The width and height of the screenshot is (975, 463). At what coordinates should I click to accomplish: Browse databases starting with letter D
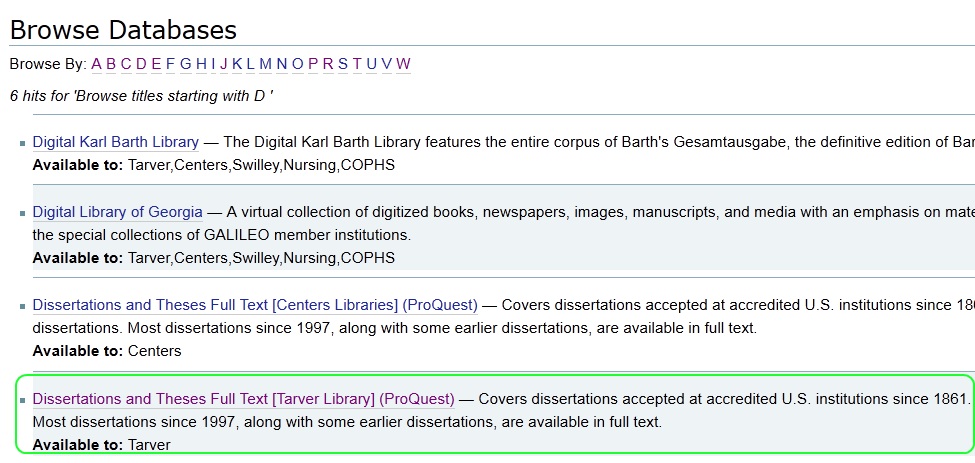(x=141, y=63)
